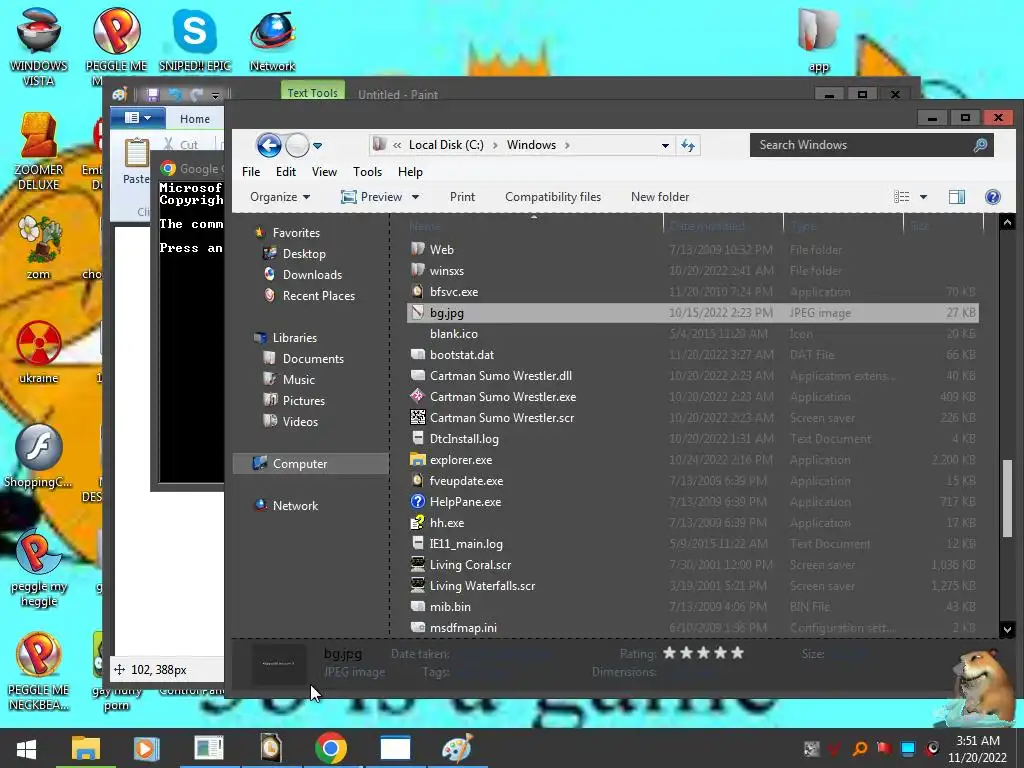The width and height of the screenshot is (1024, 768).
Task: Toggle the preview pane icon
Action: tap(957, 197)
